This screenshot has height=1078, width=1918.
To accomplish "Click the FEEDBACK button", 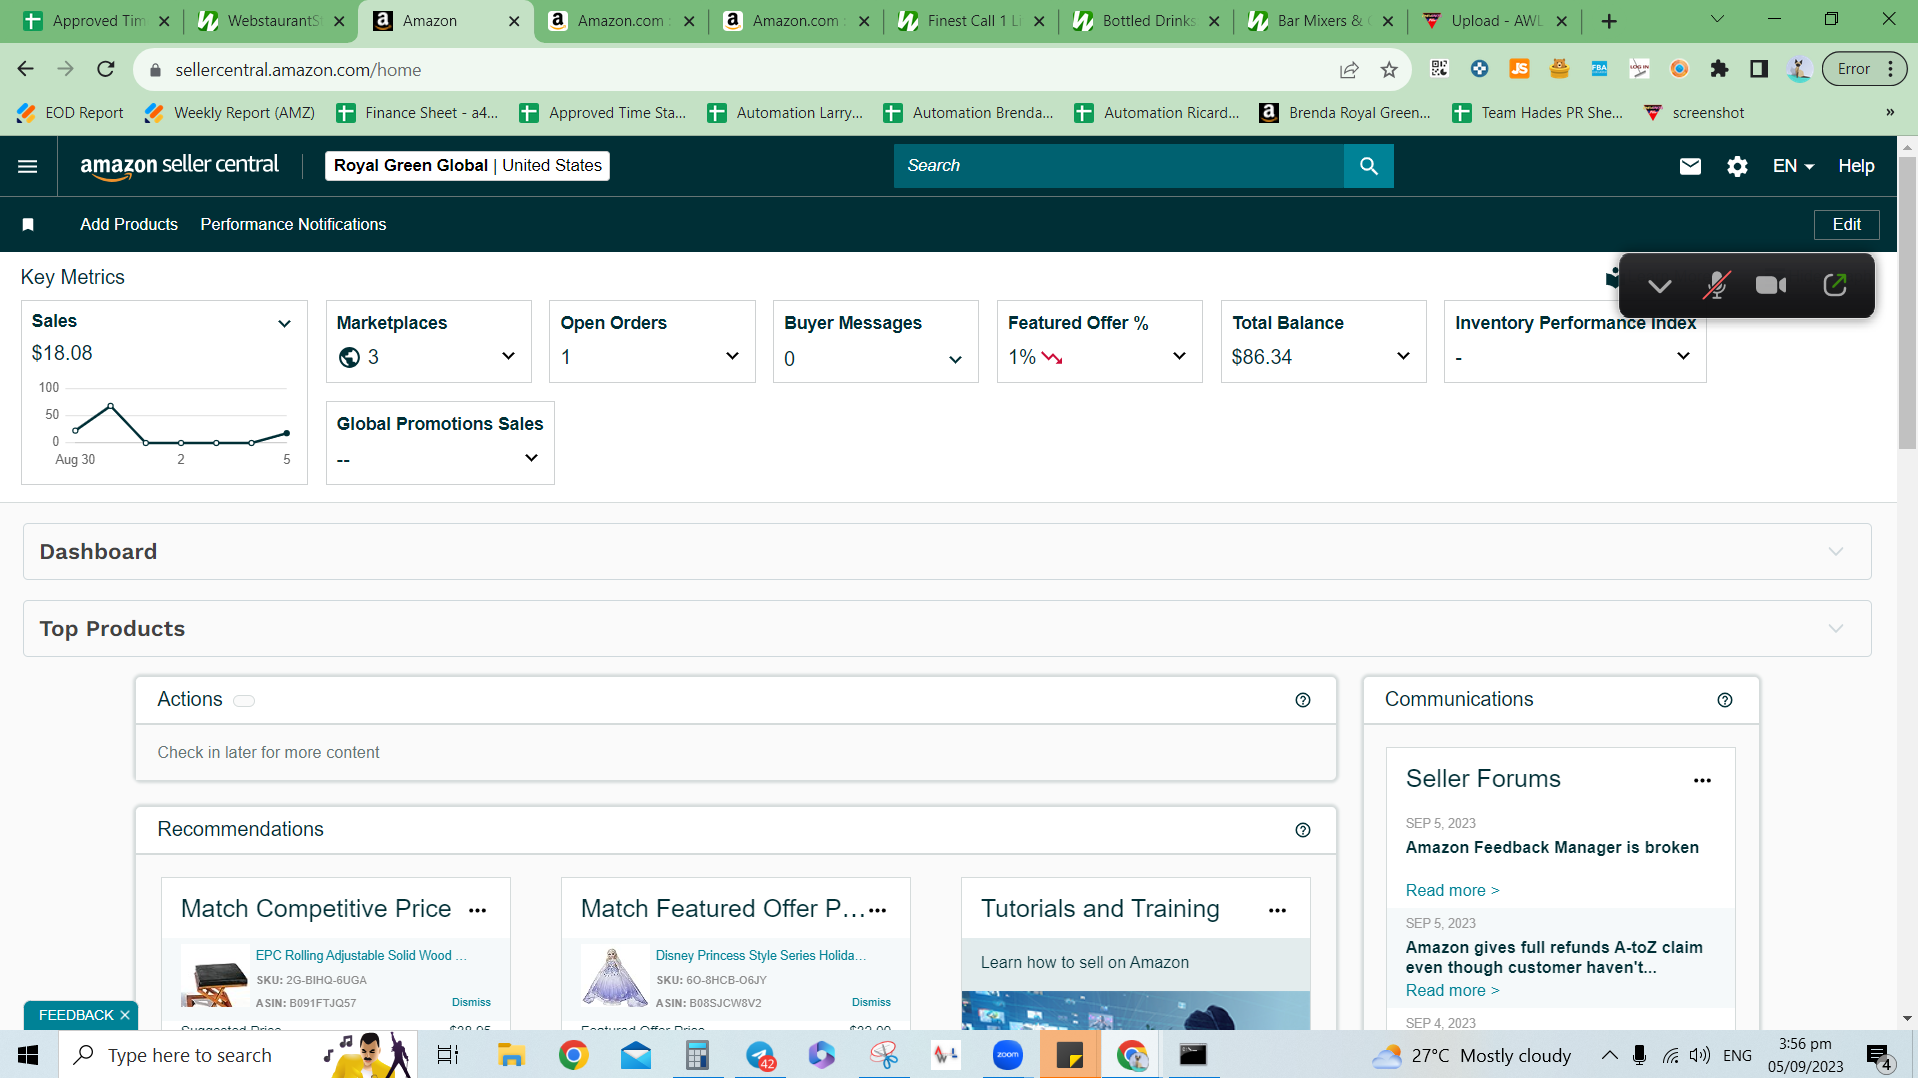I will [x=76, y=1015].
